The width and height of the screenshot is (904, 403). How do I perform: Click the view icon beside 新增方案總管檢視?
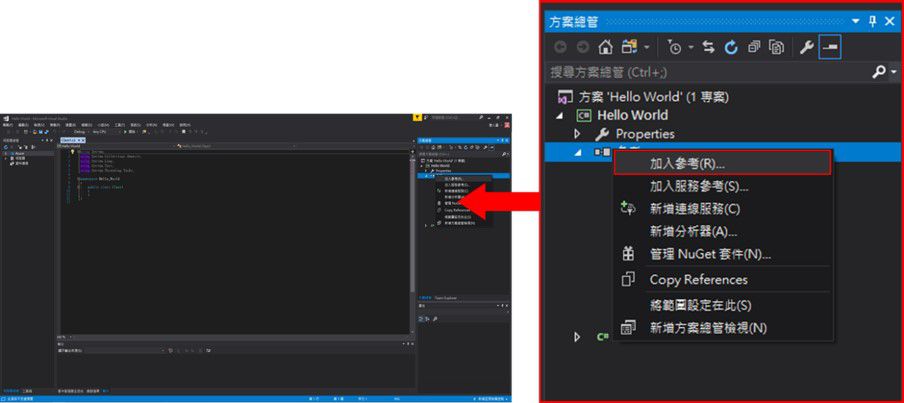click(627, 328)
